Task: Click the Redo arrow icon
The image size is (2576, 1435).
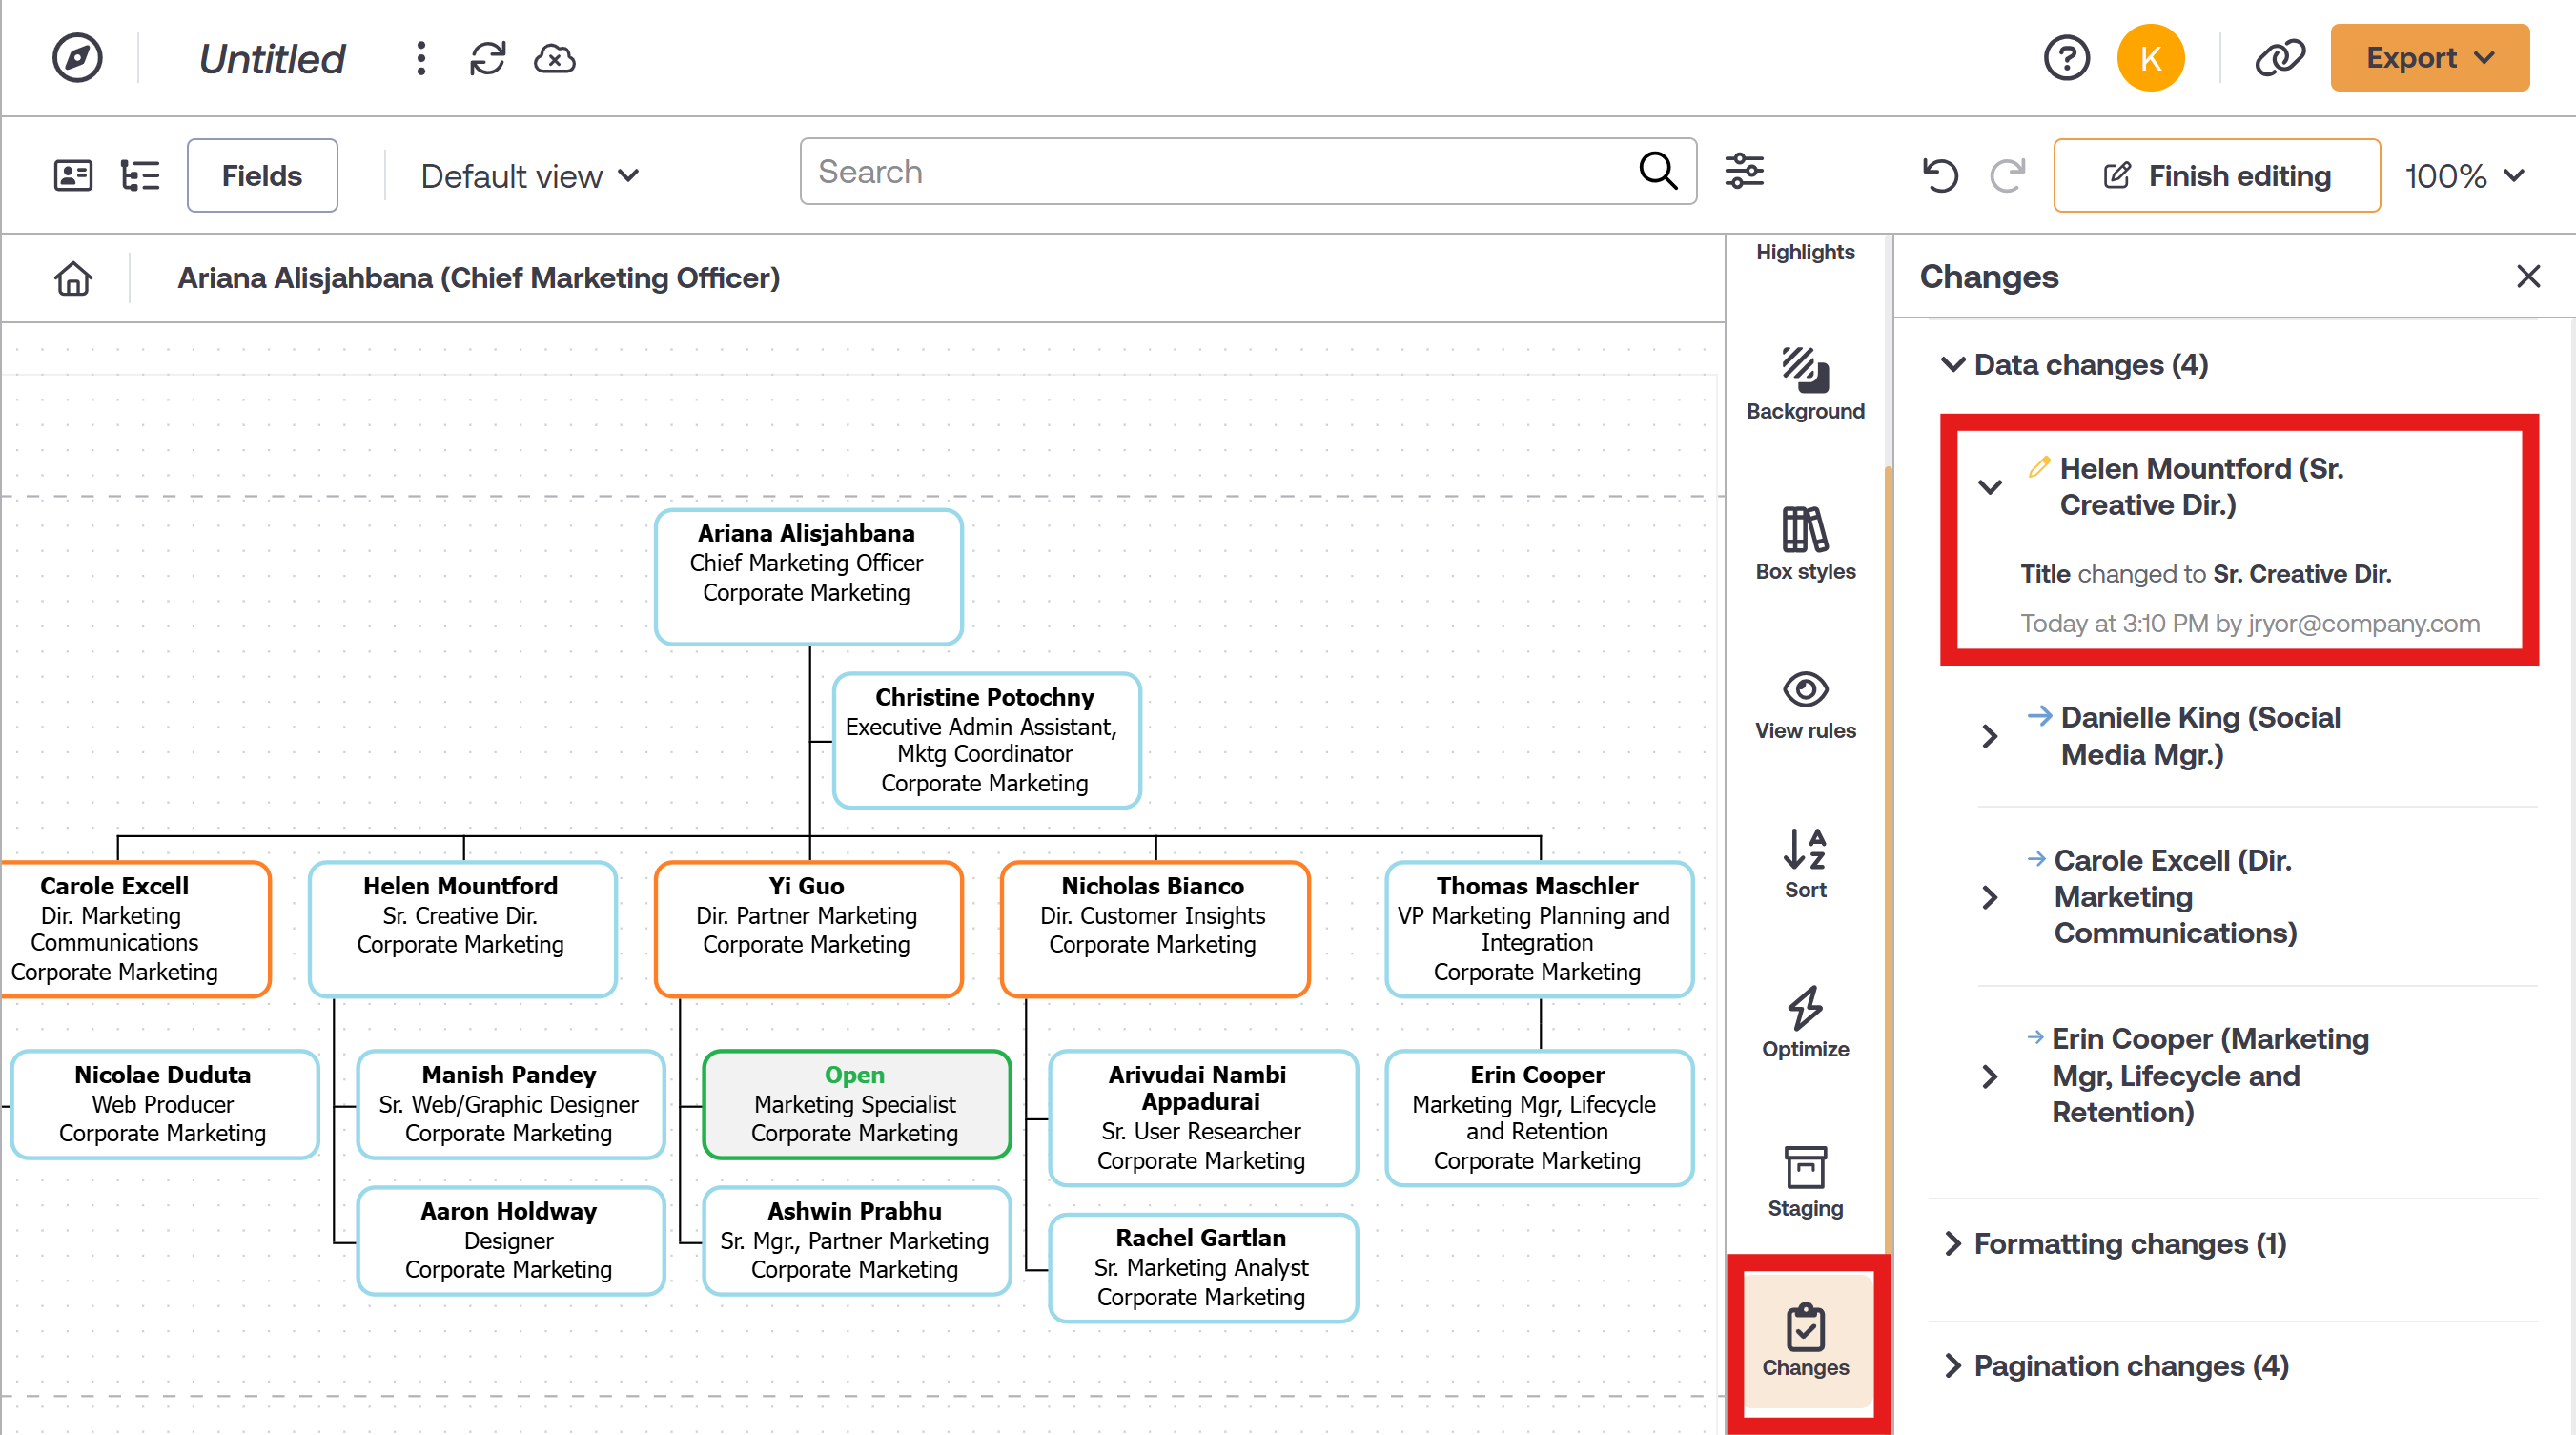Action: 2007,175
